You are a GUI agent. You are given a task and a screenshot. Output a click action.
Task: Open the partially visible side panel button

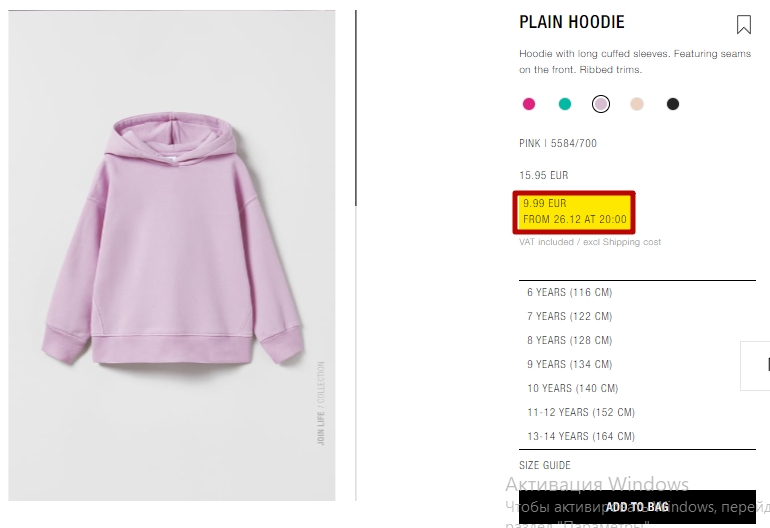(755, 366)
